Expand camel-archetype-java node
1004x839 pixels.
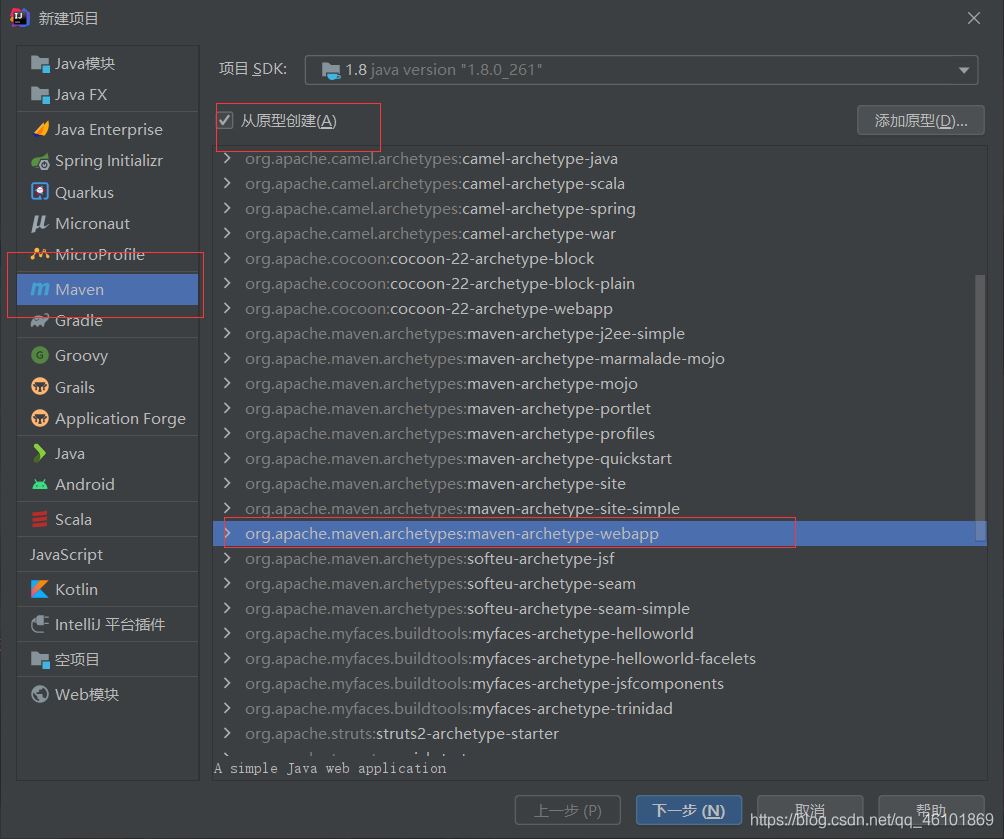[227, 158]
